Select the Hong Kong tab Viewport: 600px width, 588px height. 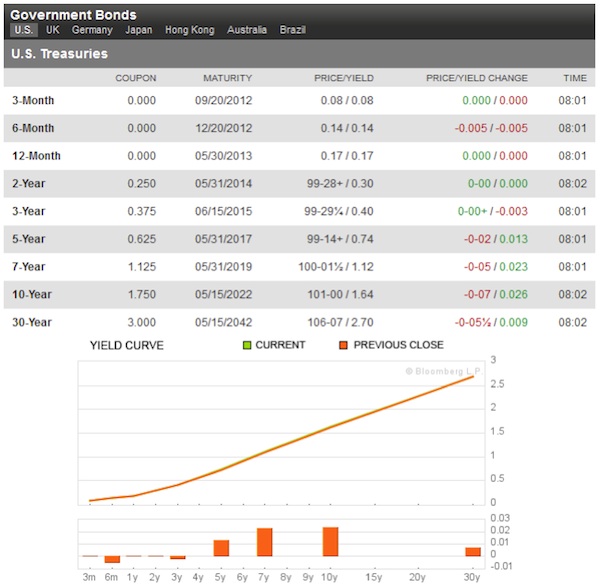(x=189, y=30)
